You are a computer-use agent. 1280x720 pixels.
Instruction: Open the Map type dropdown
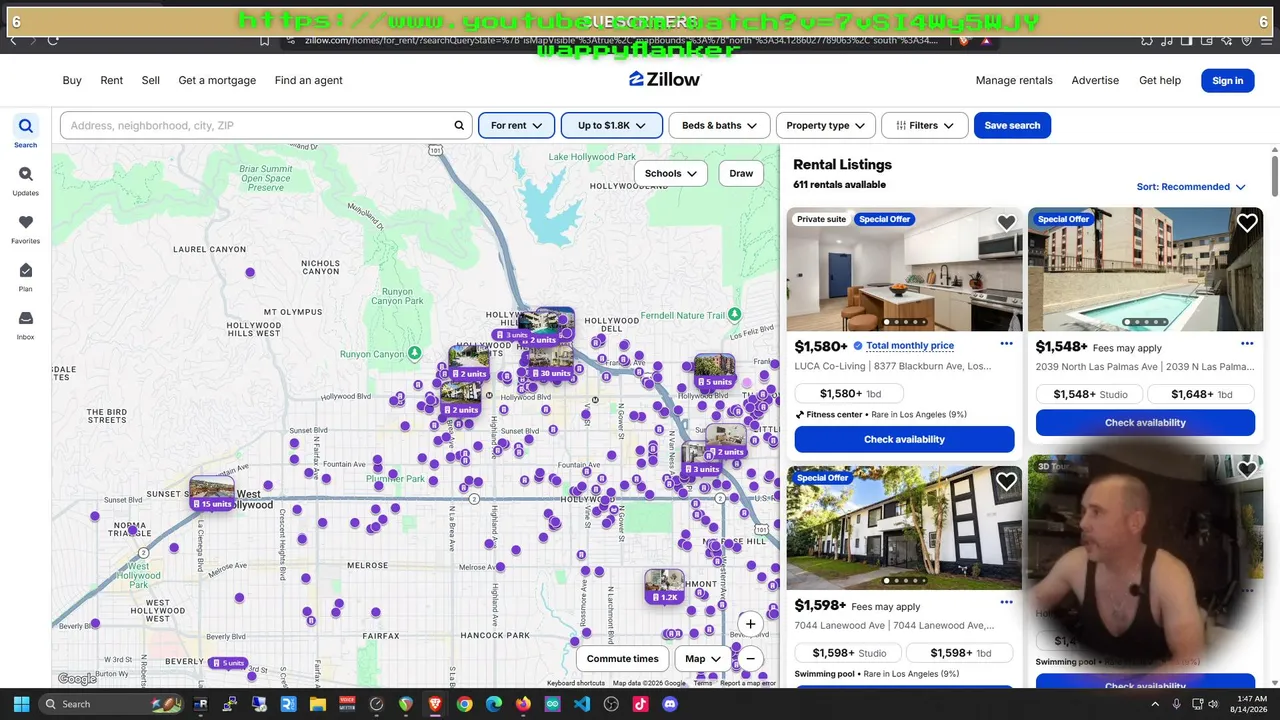click(703, 659)
